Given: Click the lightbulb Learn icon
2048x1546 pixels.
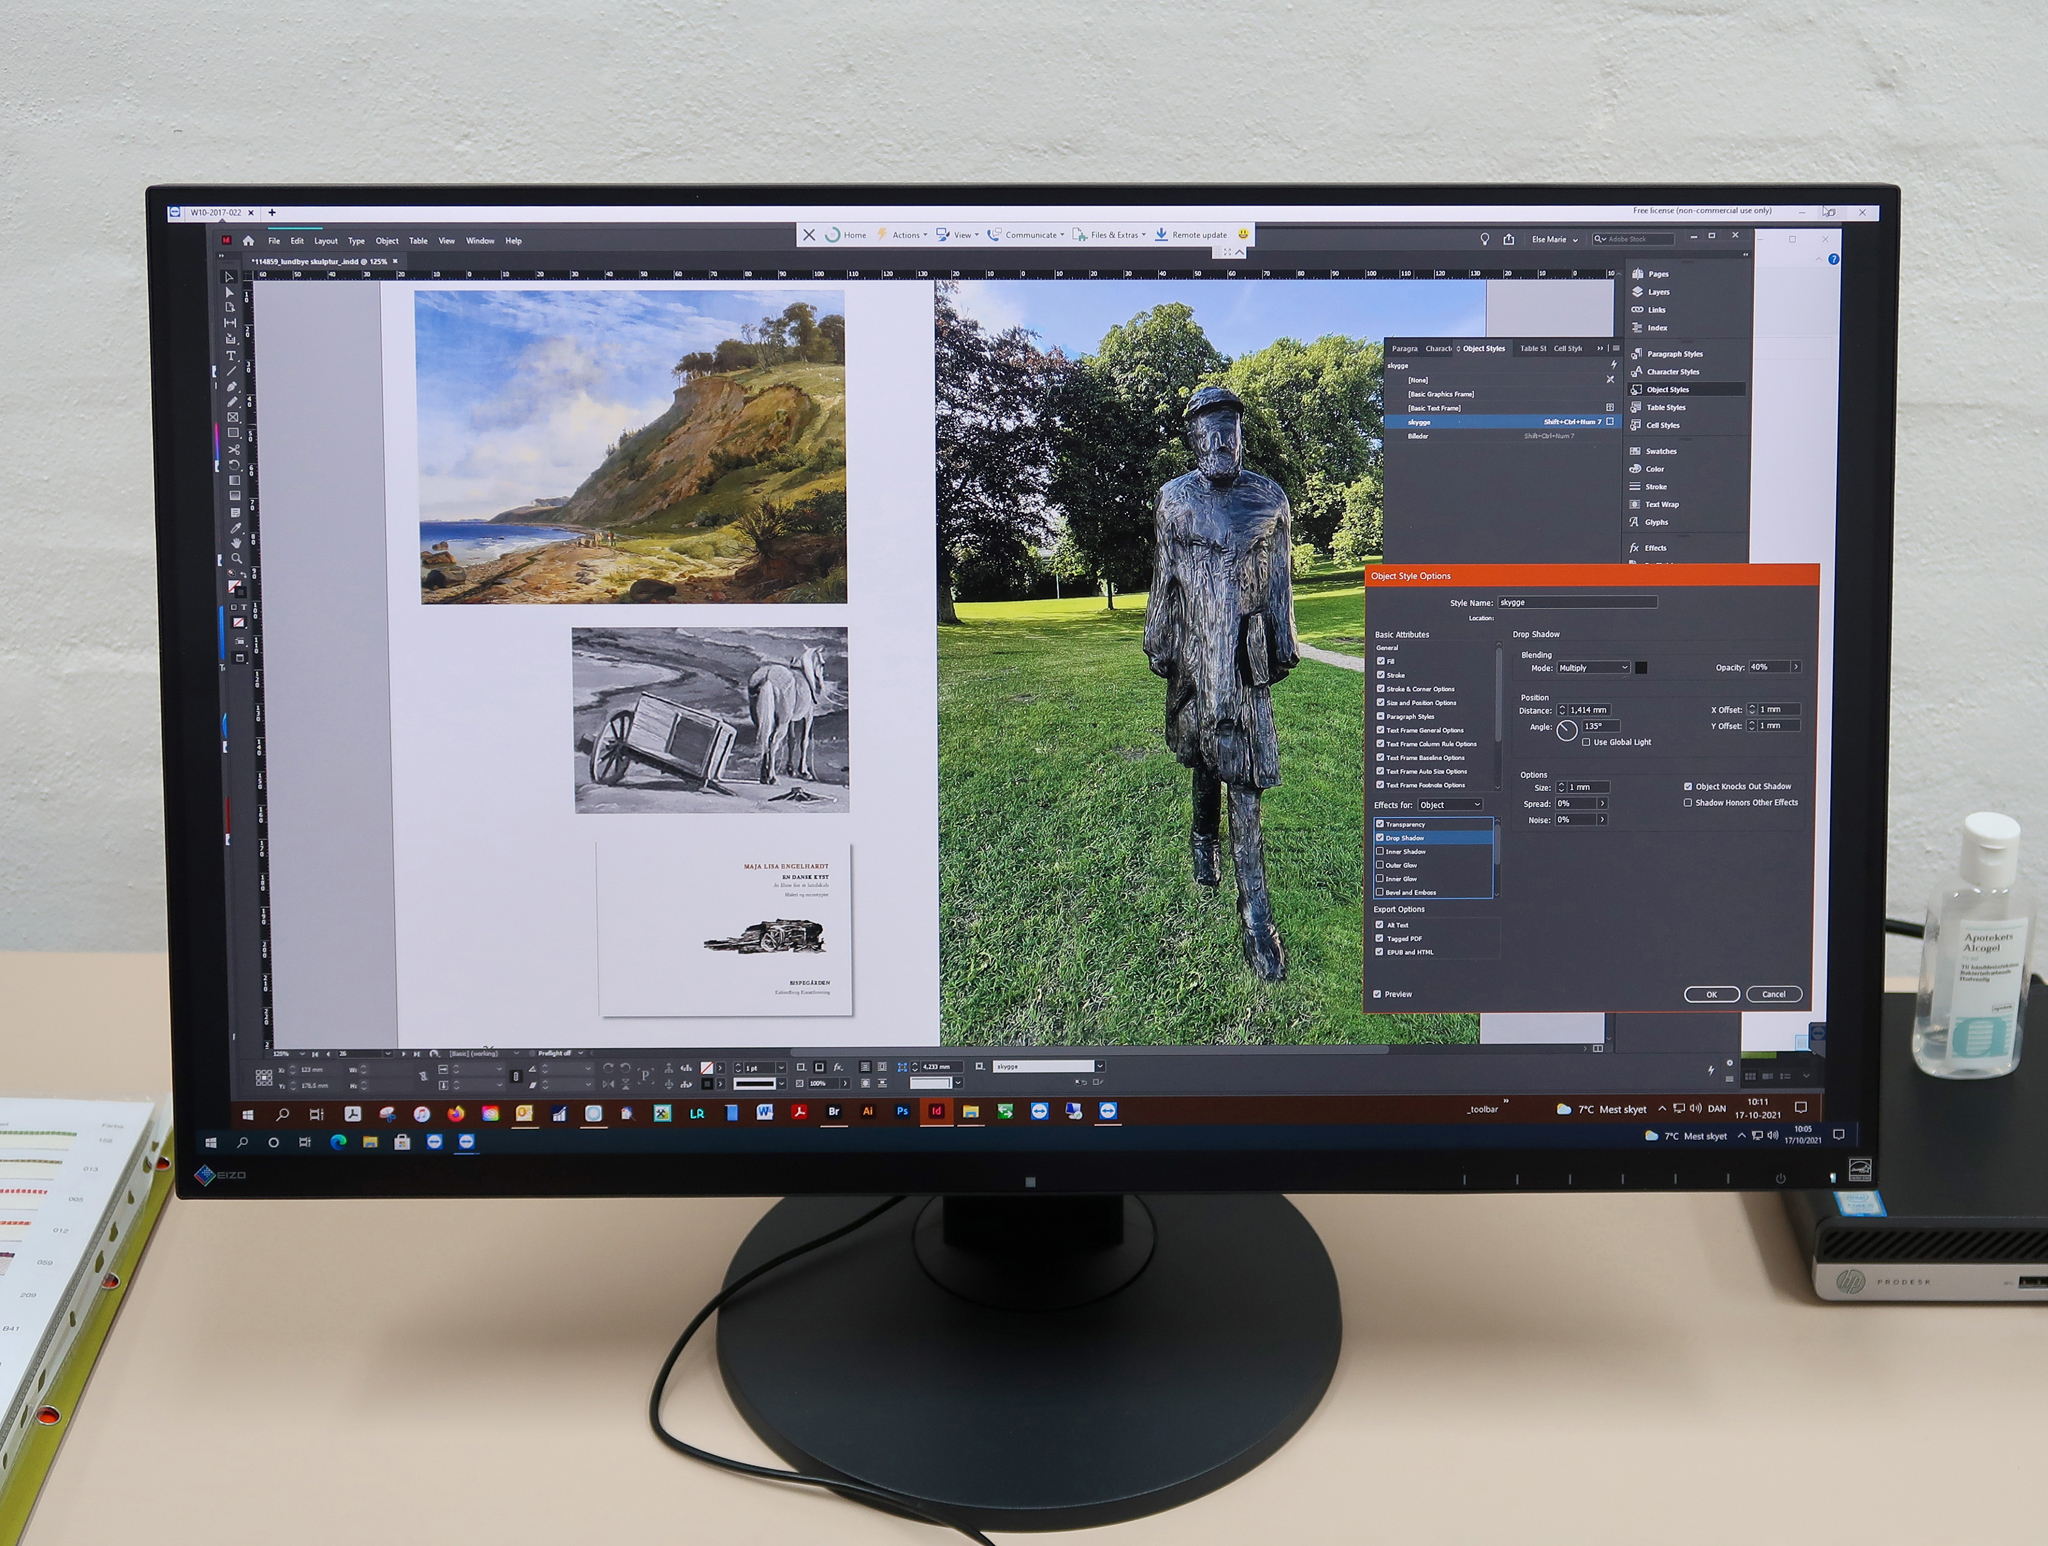Looking at the screenshot, I should click(1484, 239).
